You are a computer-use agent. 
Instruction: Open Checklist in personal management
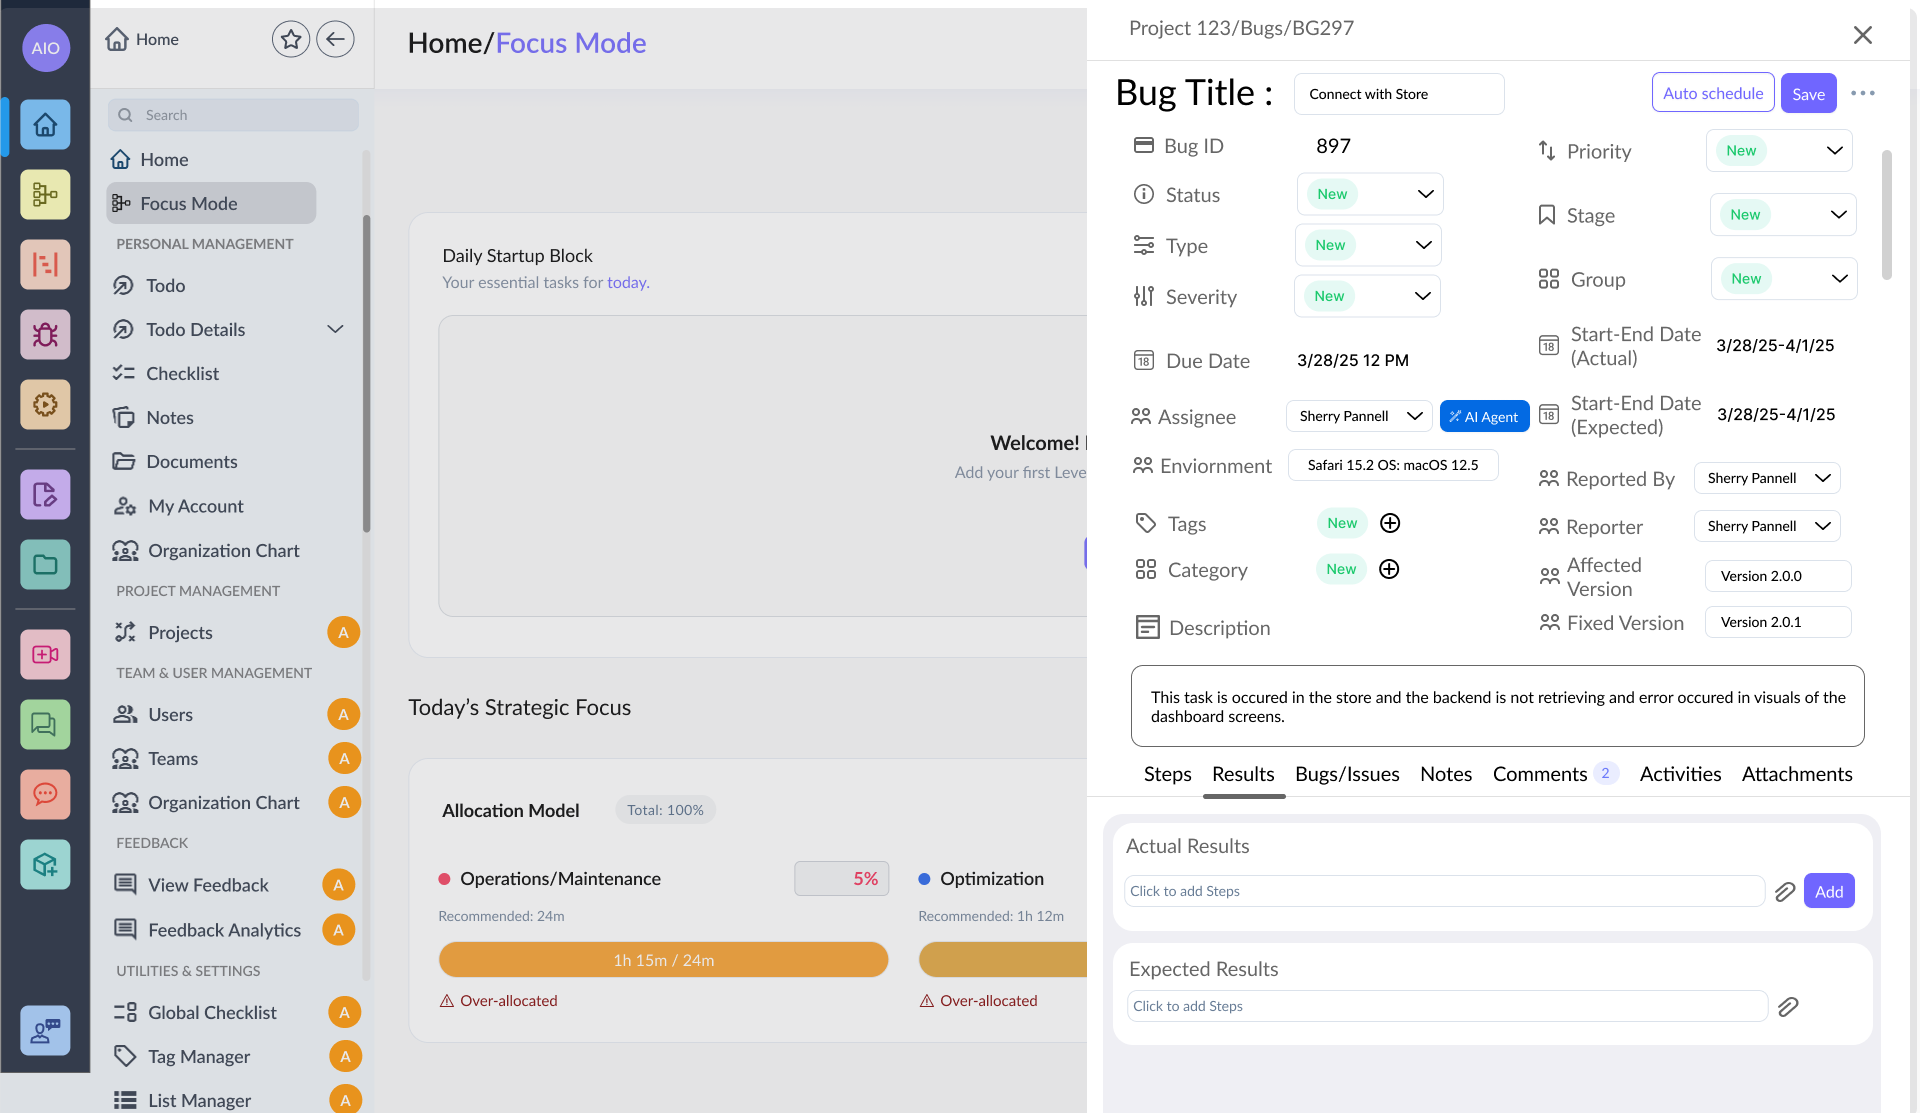(182, 373)
